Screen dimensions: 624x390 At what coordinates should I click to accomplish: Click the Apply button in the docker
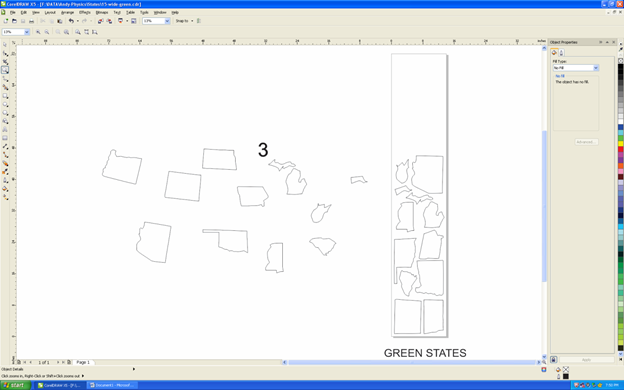(586, 359)
